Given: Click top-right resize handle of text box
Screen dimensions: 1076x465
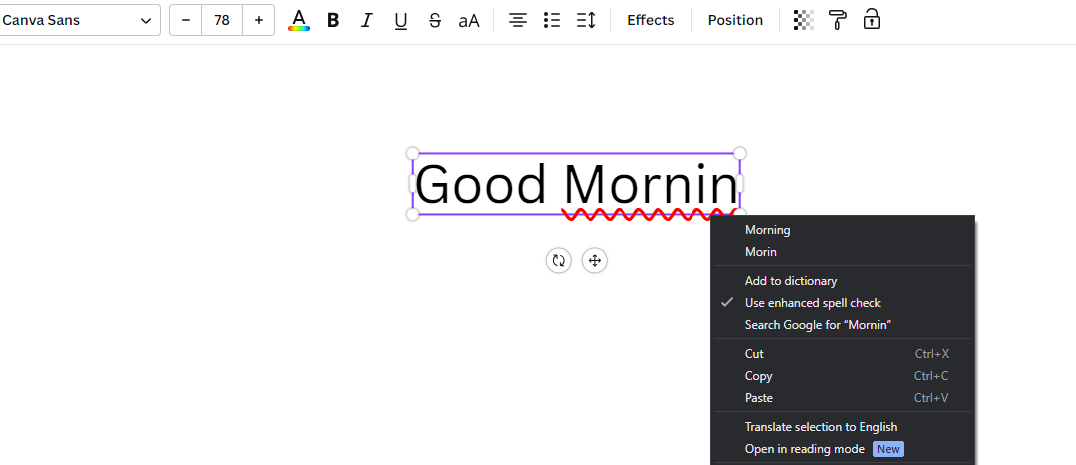Looking at the screenshot, I should click(x=740, y=153).
